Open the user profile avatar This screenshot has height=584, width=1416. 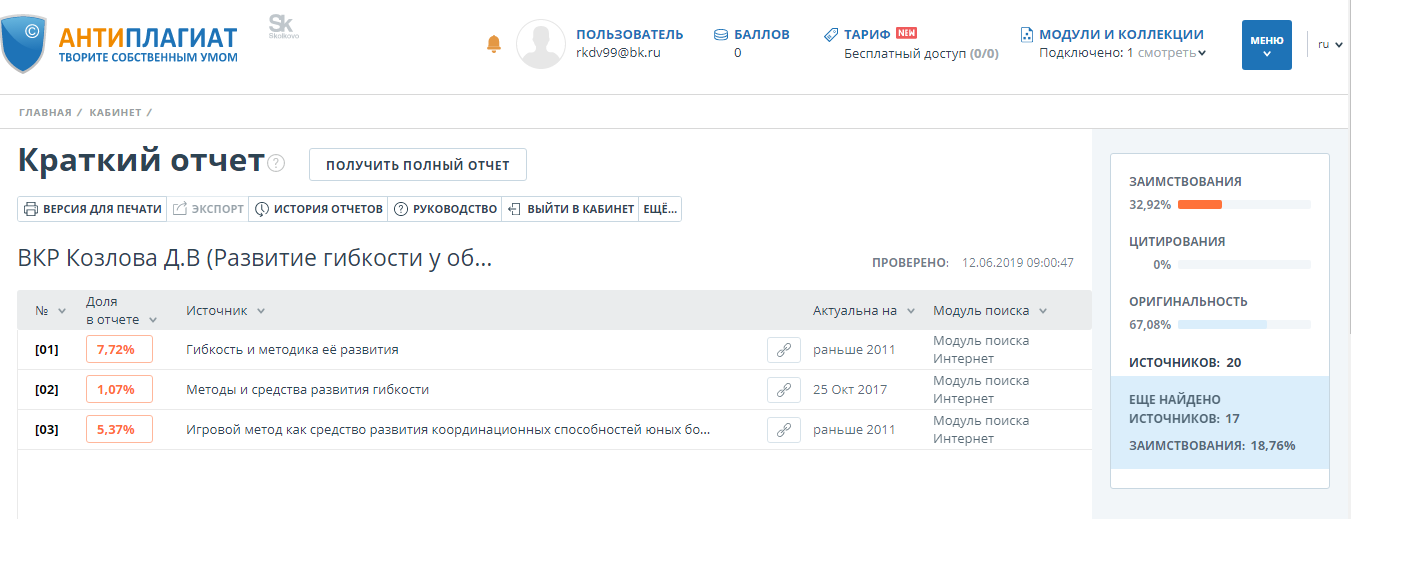pyautogui.click(x=541, y=44)
